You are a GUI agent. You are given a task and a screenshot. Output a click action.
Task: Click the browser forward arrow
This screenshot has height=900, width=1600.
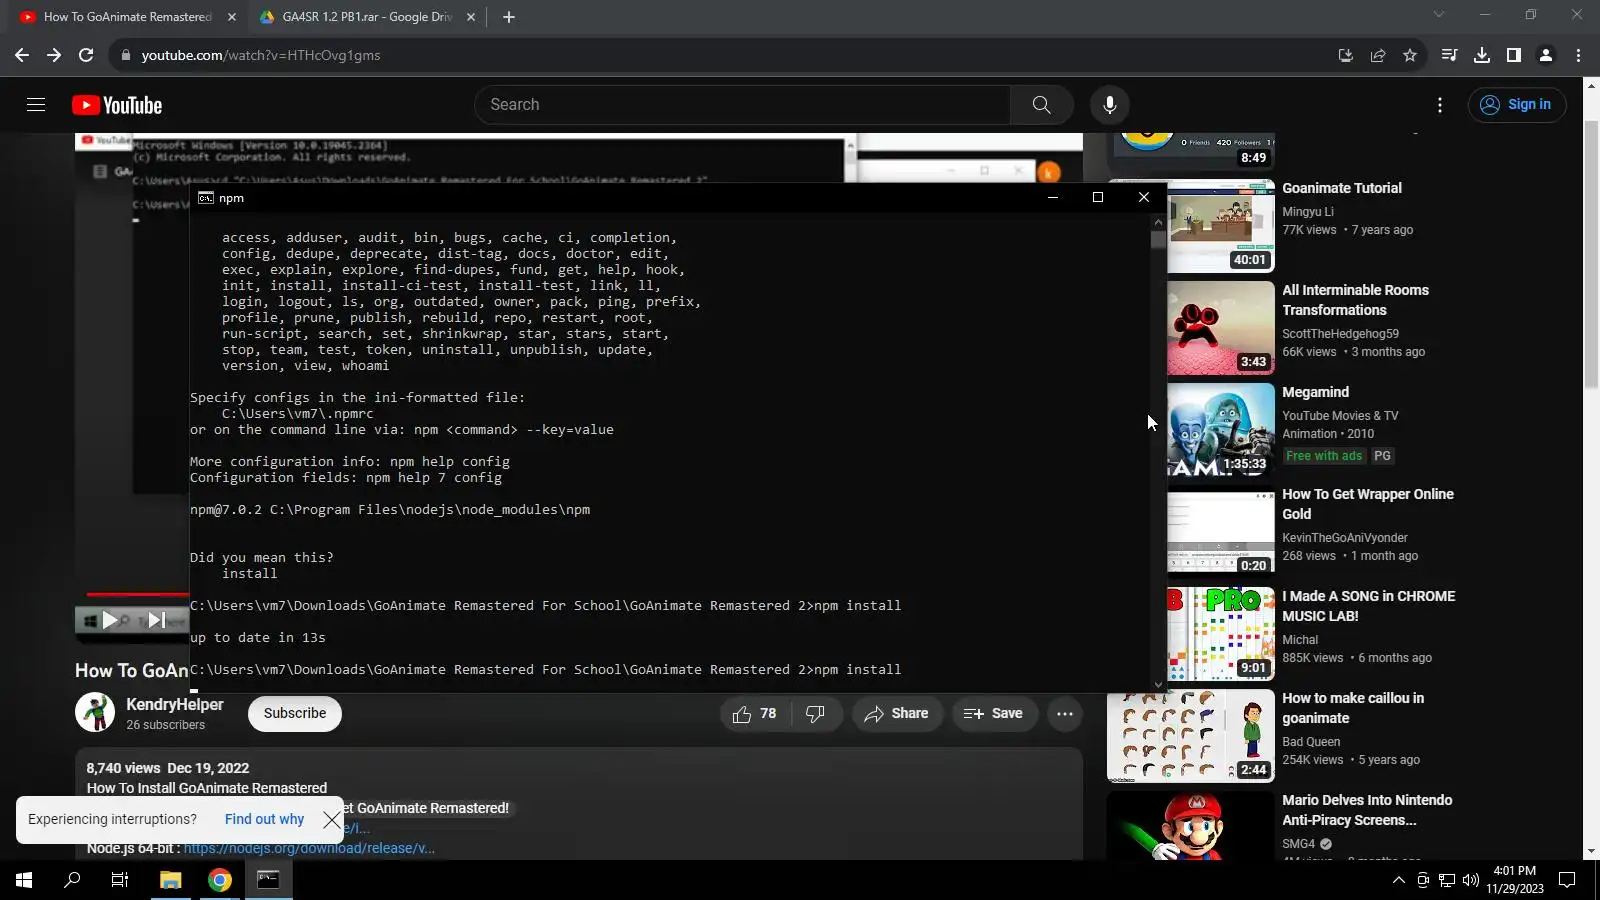[54, 55]
